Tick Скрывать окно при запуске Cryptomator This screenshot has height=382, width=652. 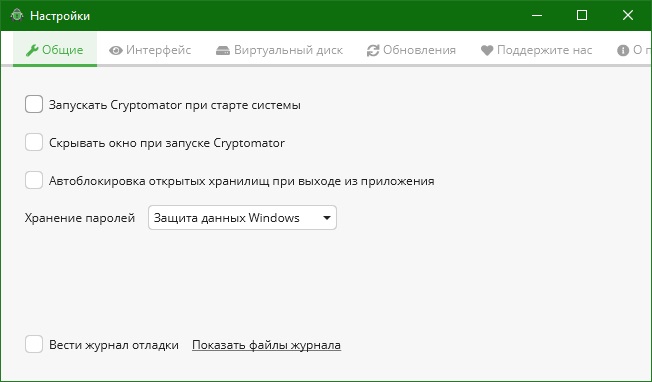[x=34, y=142]
